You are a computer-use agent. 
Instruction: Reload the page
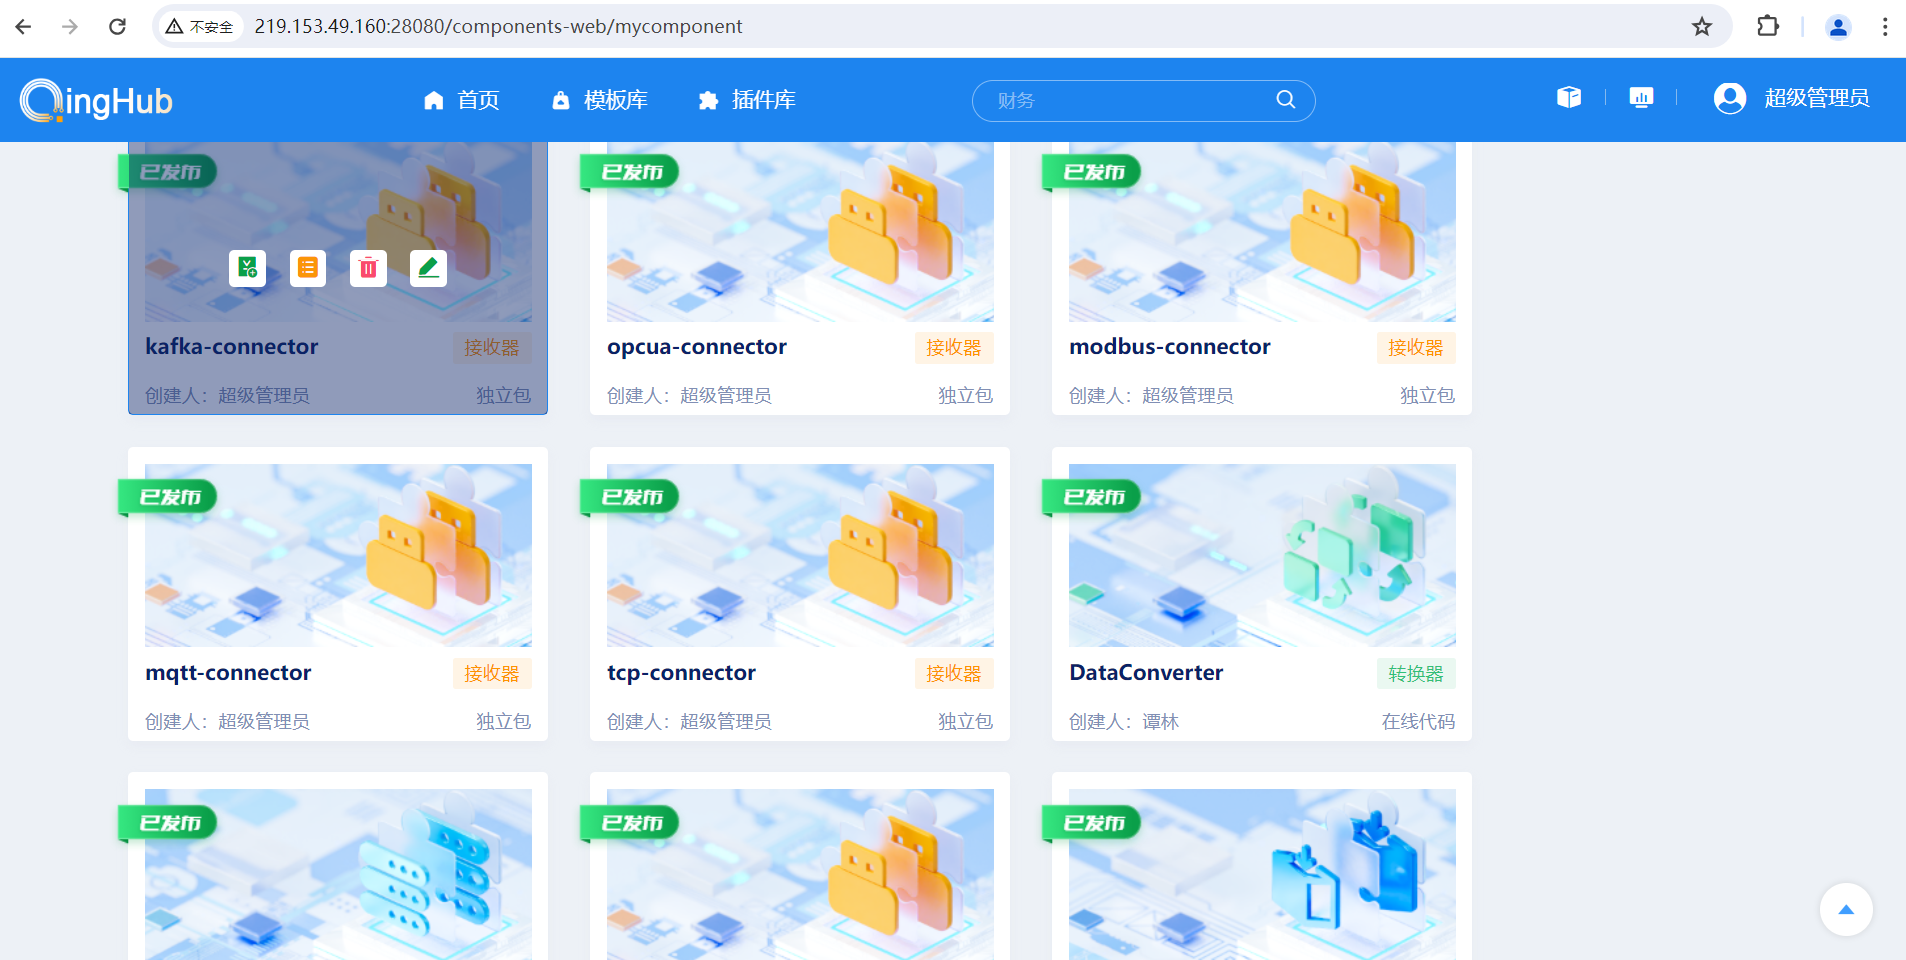pyautogui.click(x=117, y=27)
